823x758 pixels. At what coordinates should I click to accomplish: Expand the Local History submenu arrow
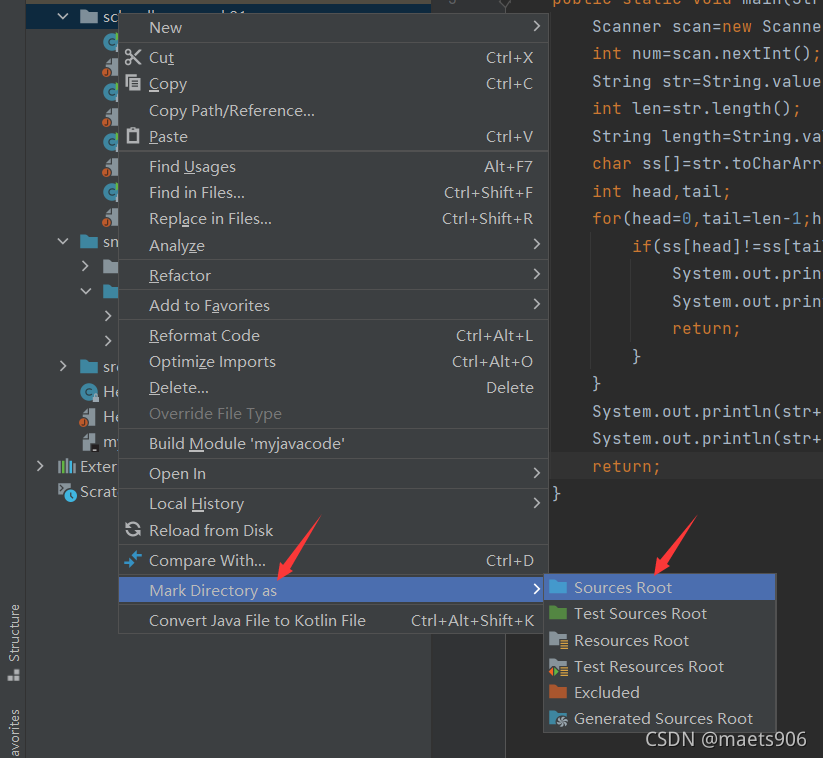(536, 502)
